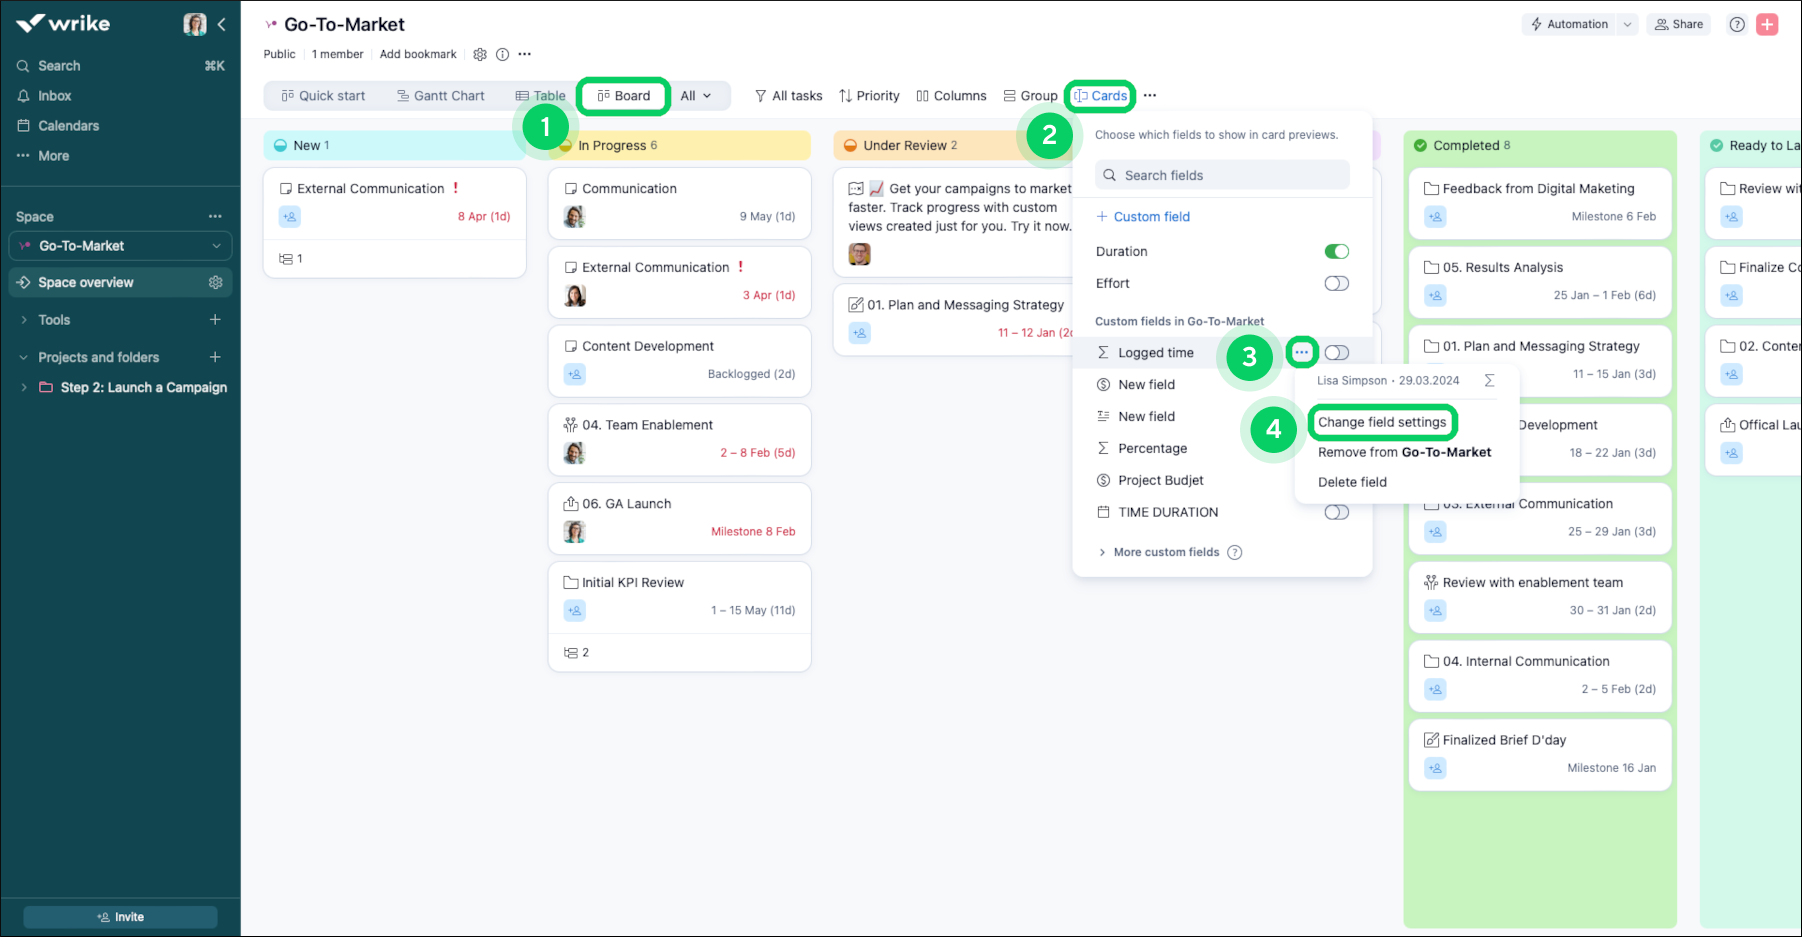Open the Priority sort option
Screen dimensions: 1802x937
coord(869,96)
